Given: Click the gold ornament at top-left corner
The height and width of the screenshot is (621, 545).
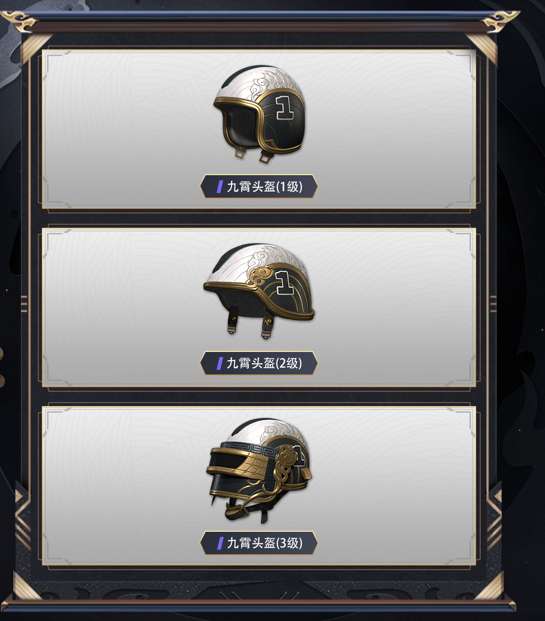Looking at the screenshot, I should (19, 21).
